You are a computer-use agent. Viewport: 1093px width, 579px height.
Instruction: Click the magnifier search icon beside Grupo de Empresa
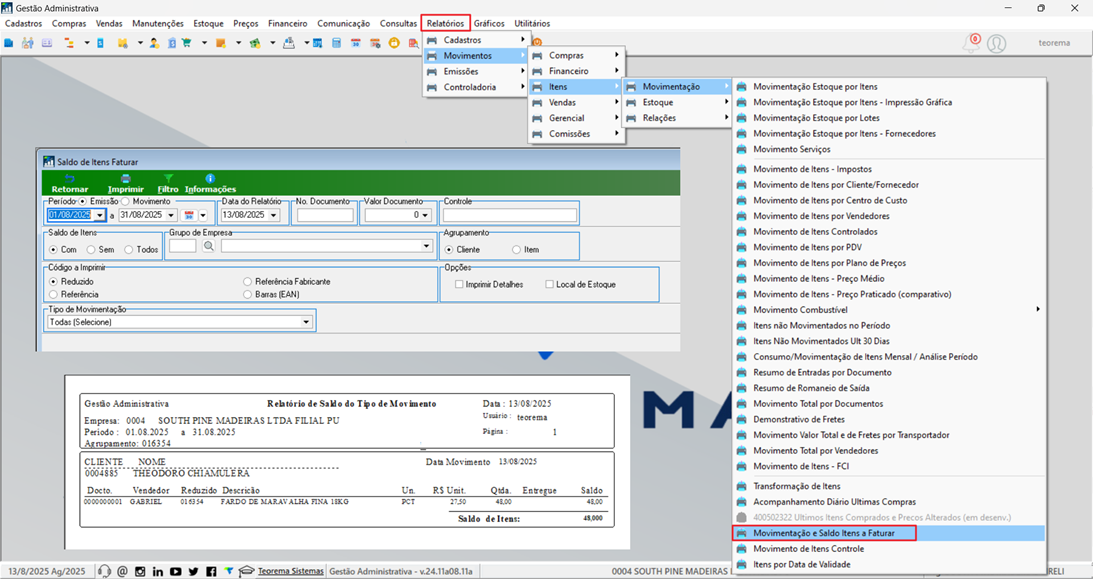coord(208,246)
